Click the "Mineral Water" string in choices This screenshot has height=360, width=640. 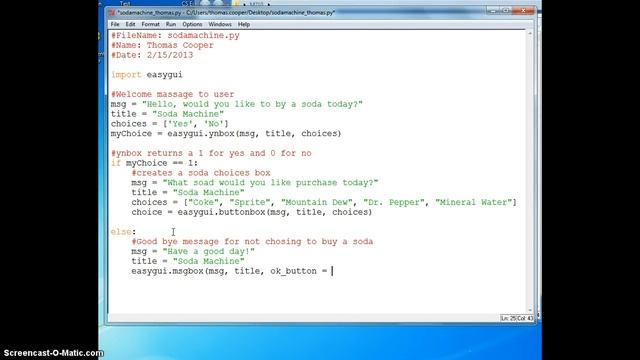click(473, 202)
